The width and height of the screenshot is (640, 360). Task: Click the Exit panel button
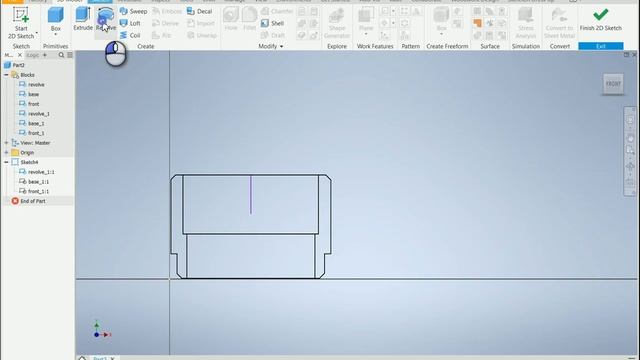click(x=600, y=46)
